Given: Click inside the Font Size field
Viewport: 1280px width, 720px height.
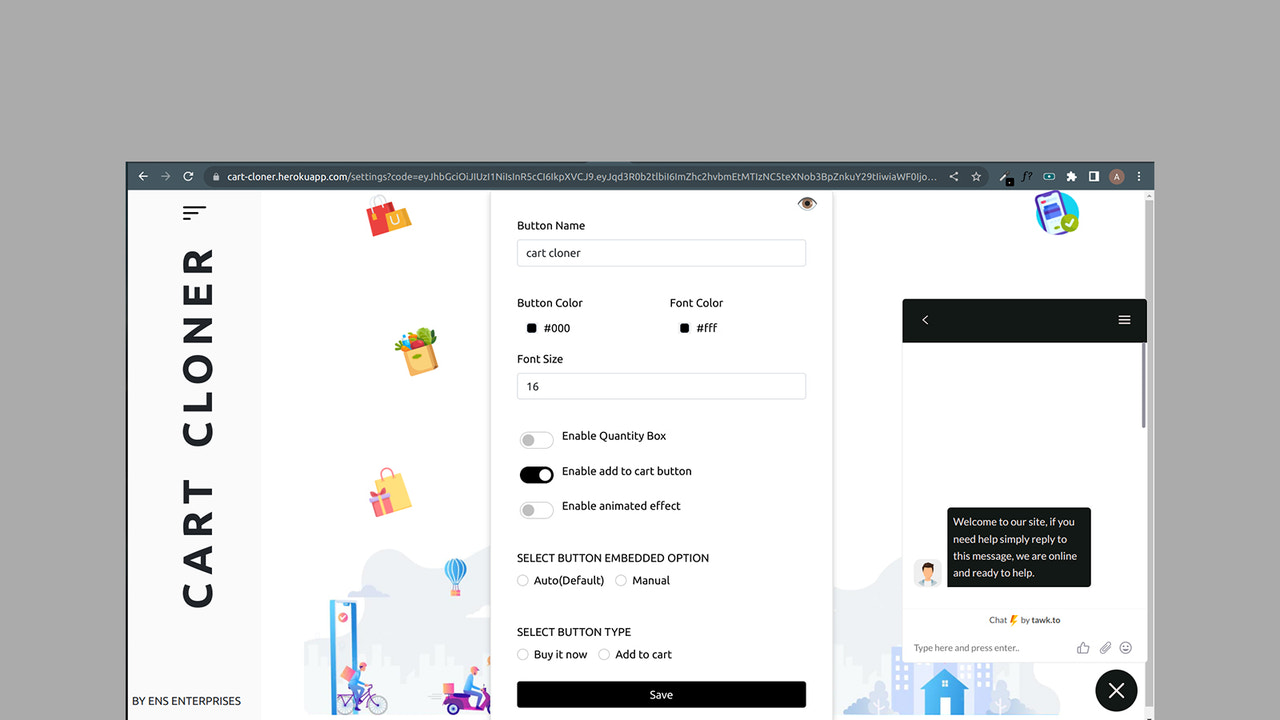Looking at the screenshot, I should pos(660,386).
